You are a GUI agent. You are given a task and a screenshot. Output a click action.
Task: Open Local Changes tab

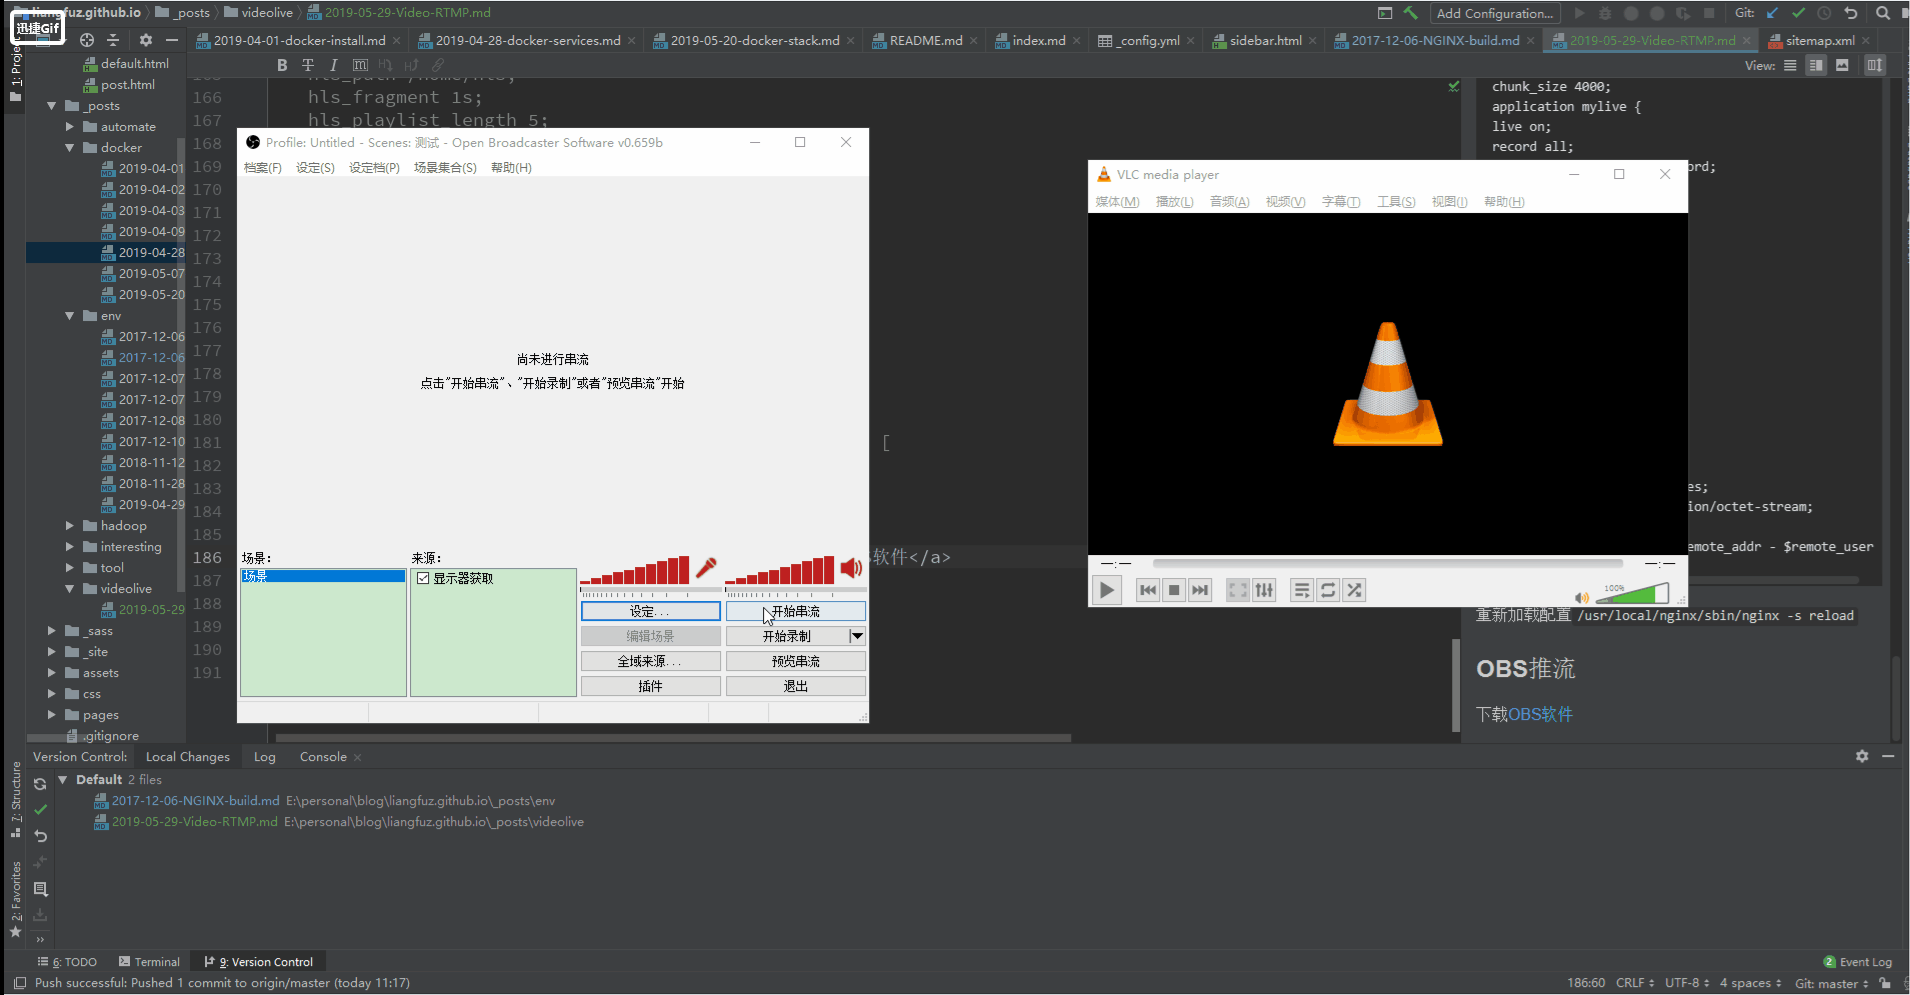tap(187, 756)
